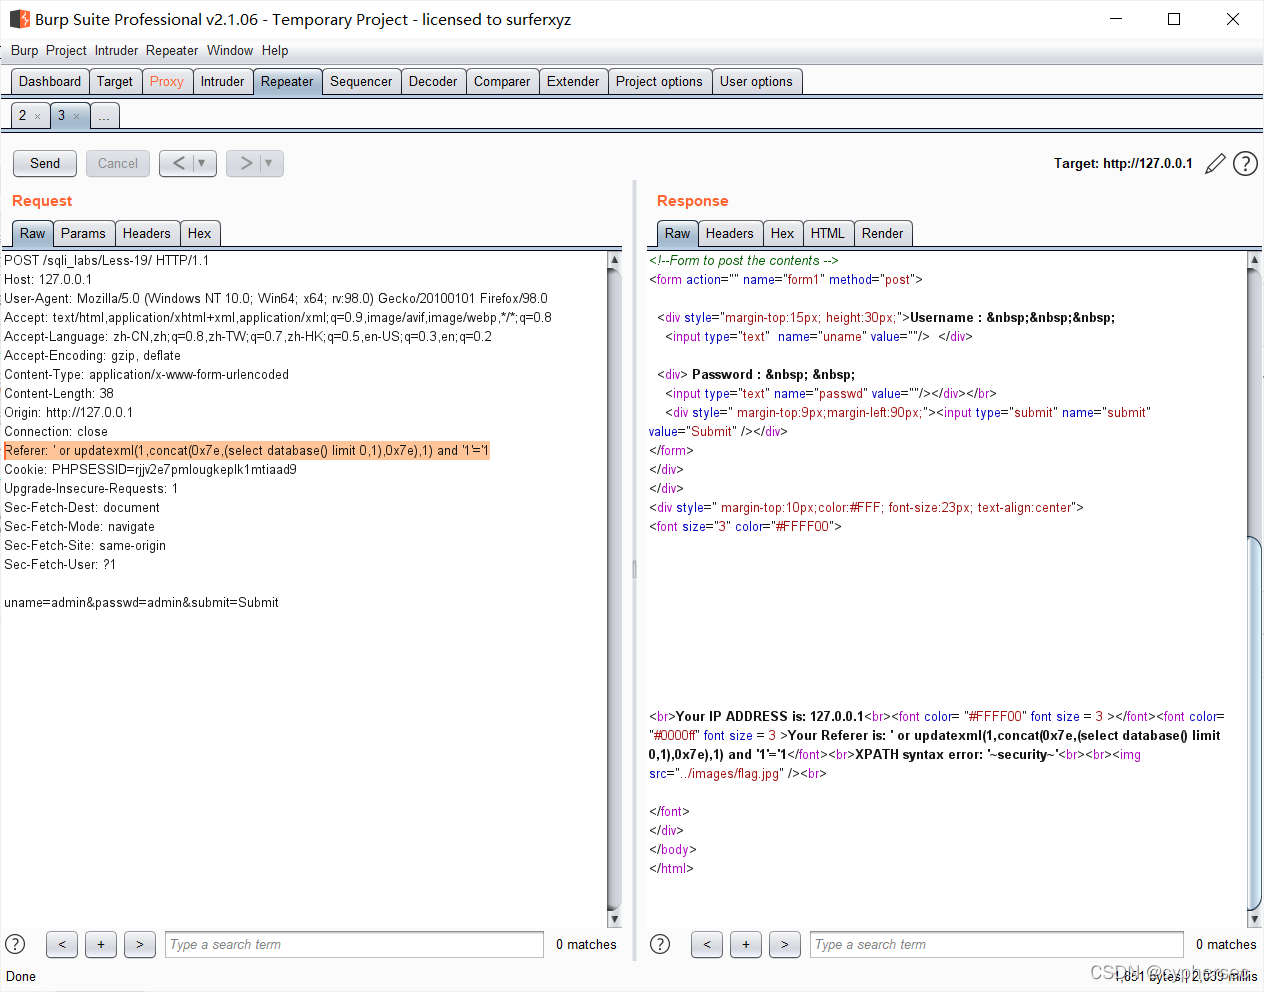The height and width of the screenshot is (992, 1264).
Task: Go to previous match in request search
Action: pos(62,944)
